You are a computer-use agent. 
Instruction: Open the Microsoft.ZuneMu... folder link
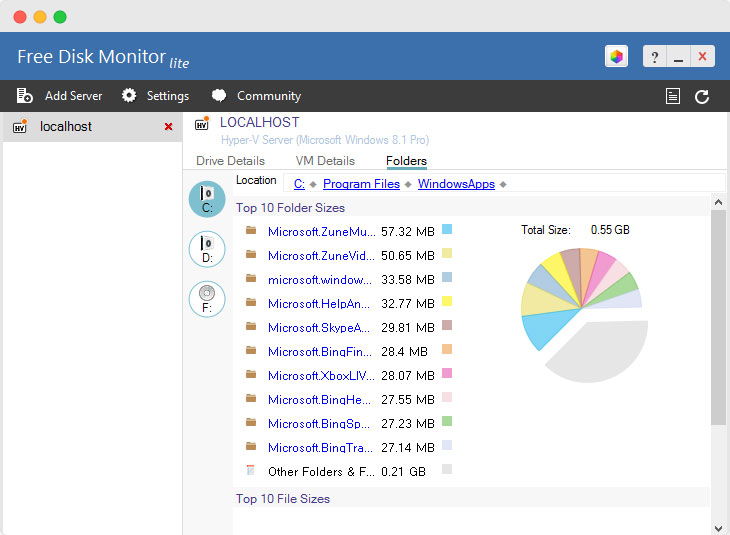coord(319,231)
